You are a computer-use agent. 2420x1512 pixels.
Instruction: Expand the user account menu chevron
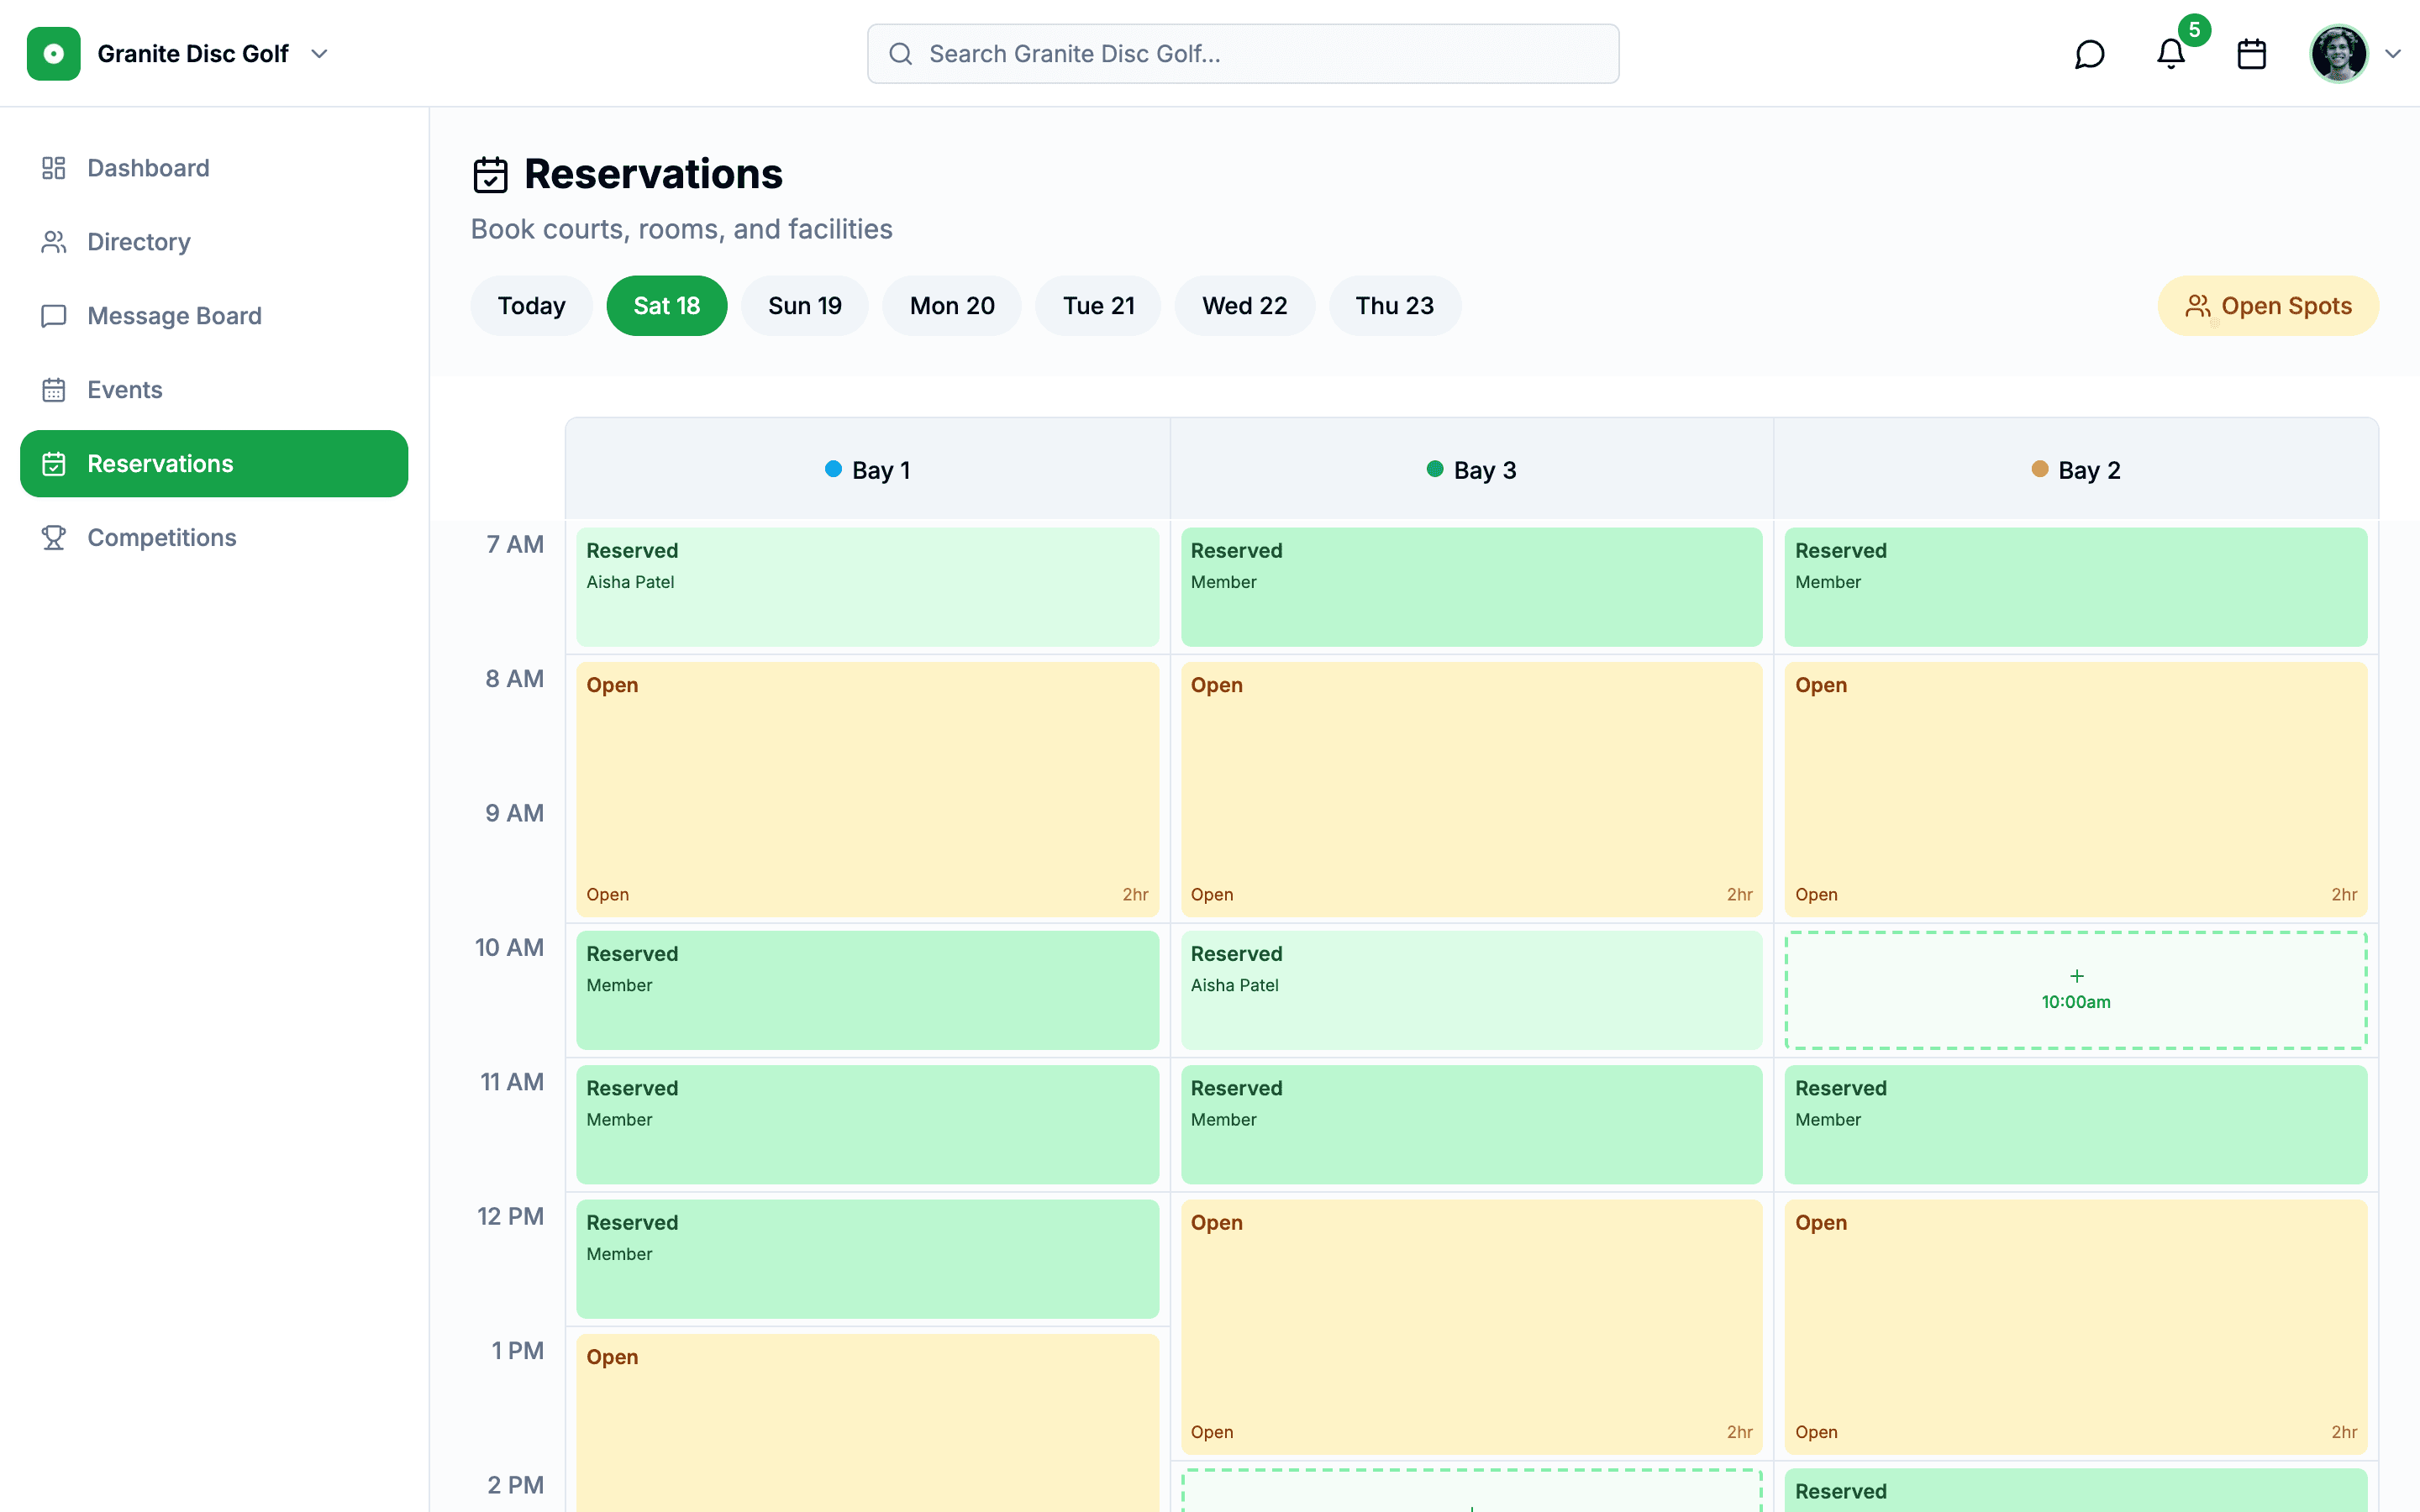pos(2393,54)
